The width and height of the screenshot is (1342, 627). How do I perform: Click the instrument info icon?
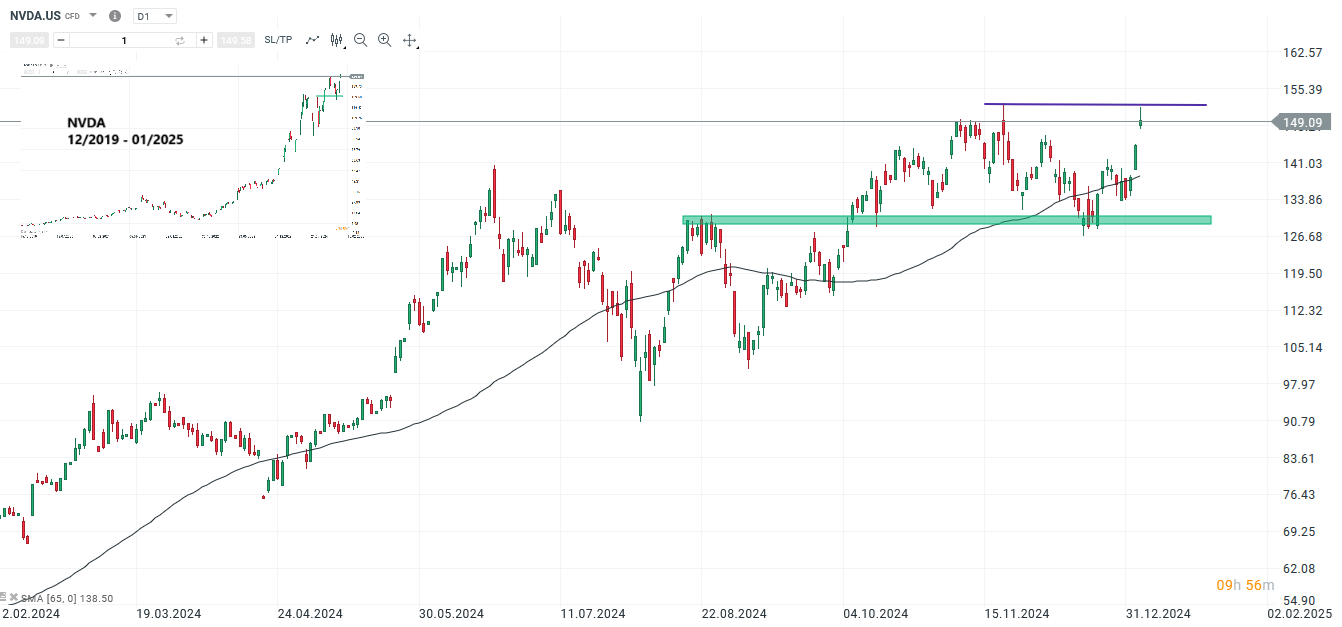[115, 15]
